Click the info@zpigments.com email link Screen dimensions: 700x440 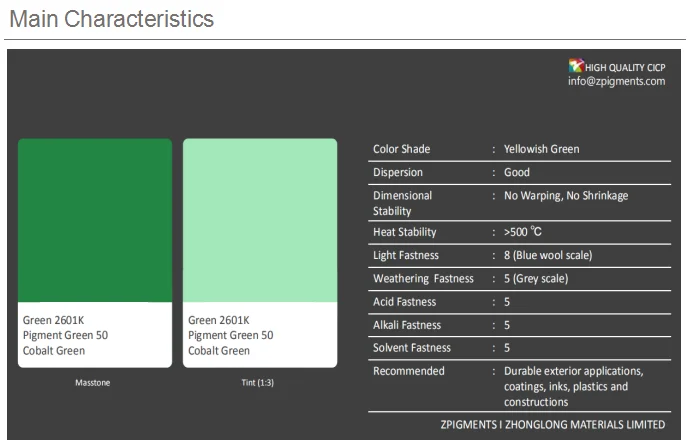click(616, 81)
